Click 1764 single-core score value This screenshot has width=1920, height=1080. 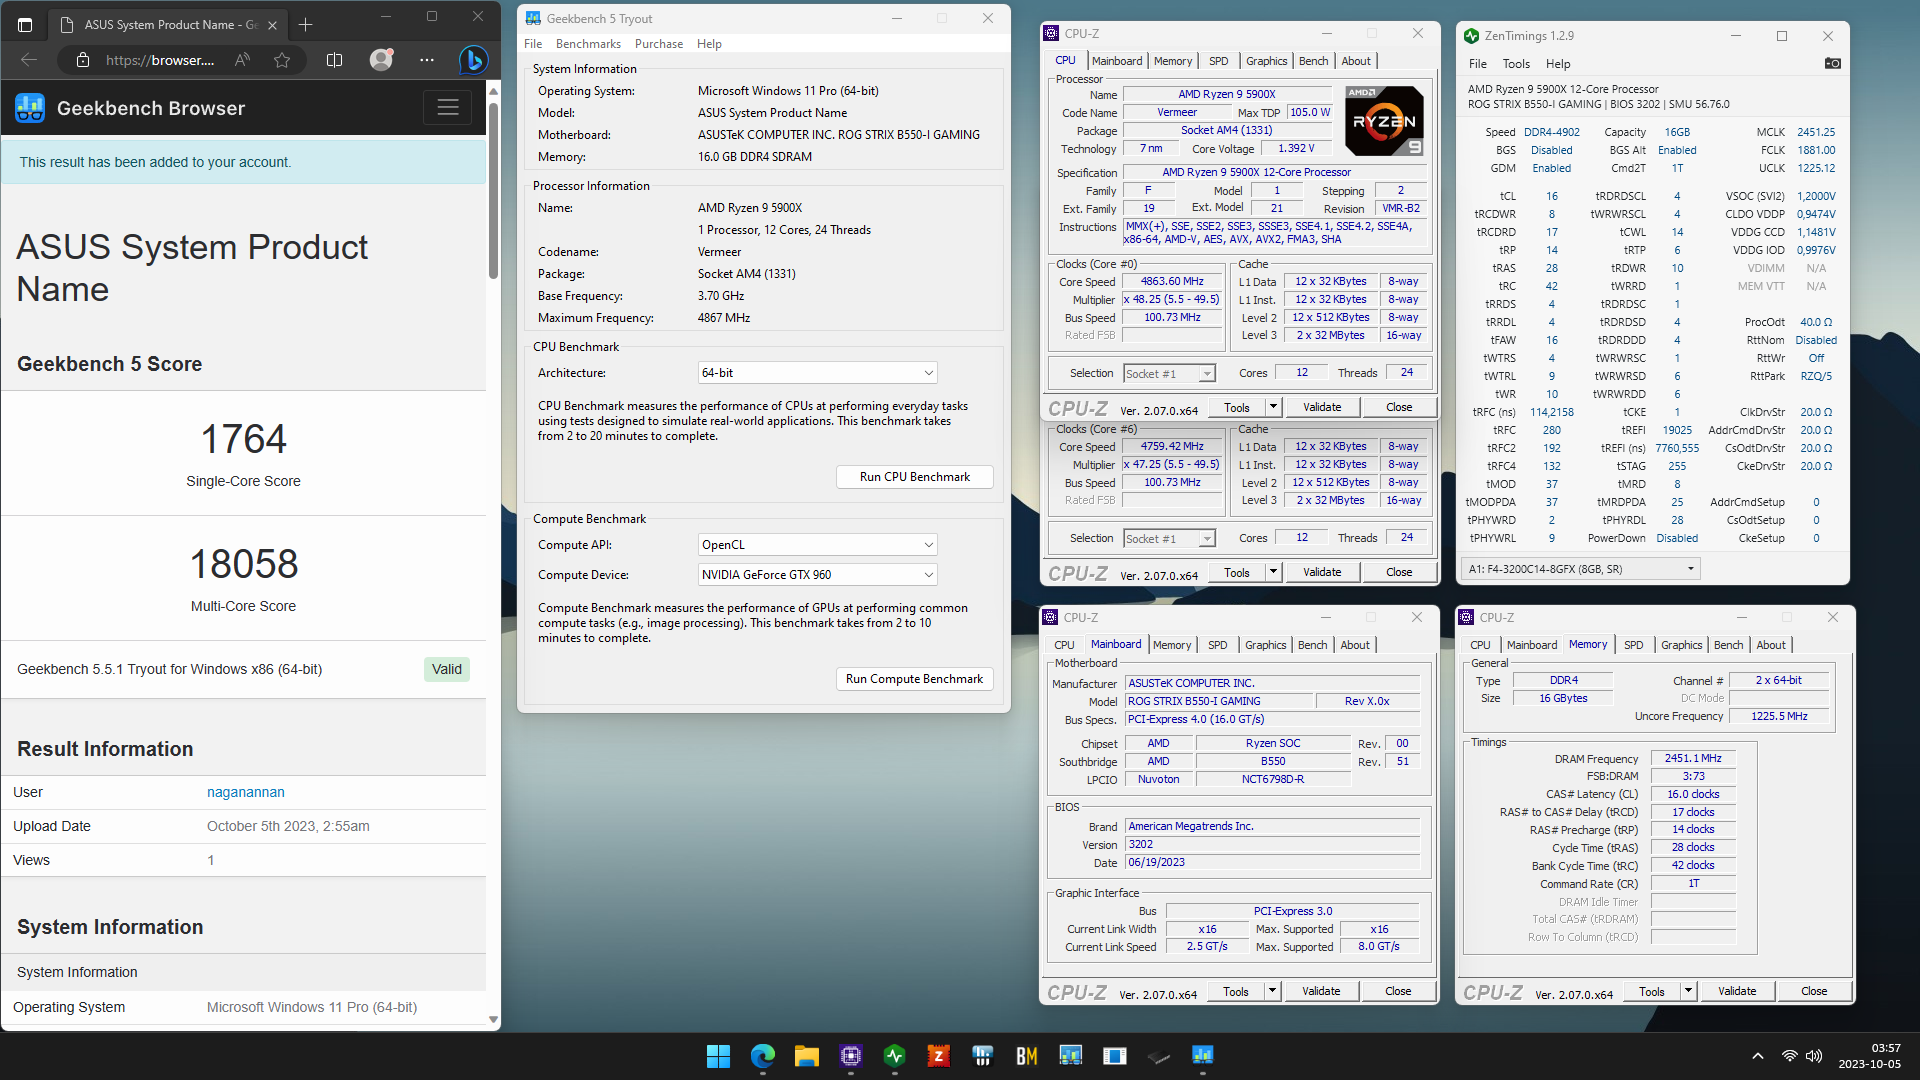click(x=244, y=439)
